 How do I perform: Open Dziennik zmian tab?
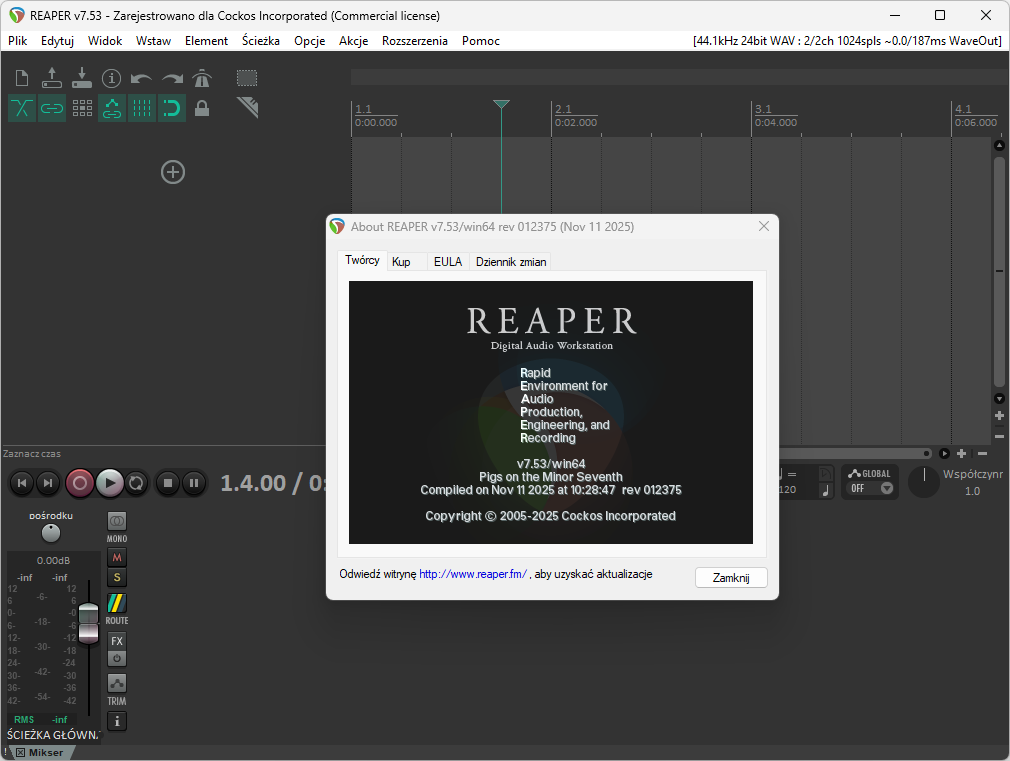(x=511, y=262)
